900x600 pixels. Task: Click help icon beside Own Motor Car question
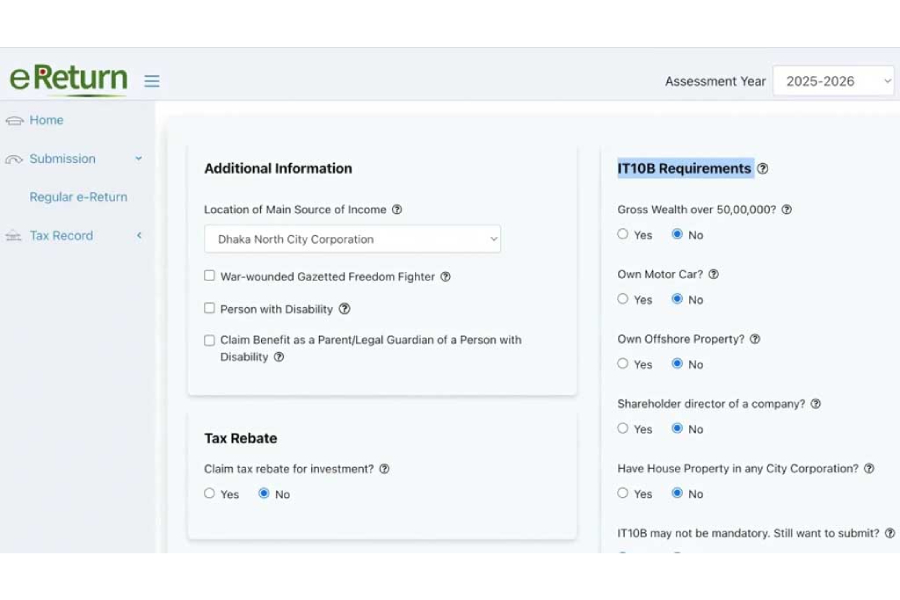tap(713, 274)
